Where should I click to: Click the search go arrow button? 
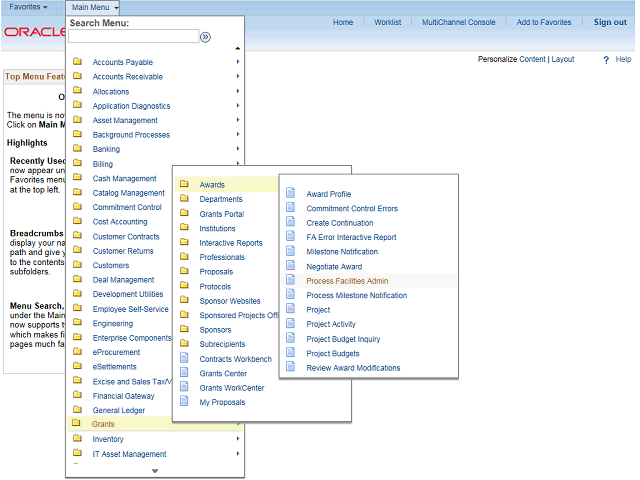(x=205, y=37)
